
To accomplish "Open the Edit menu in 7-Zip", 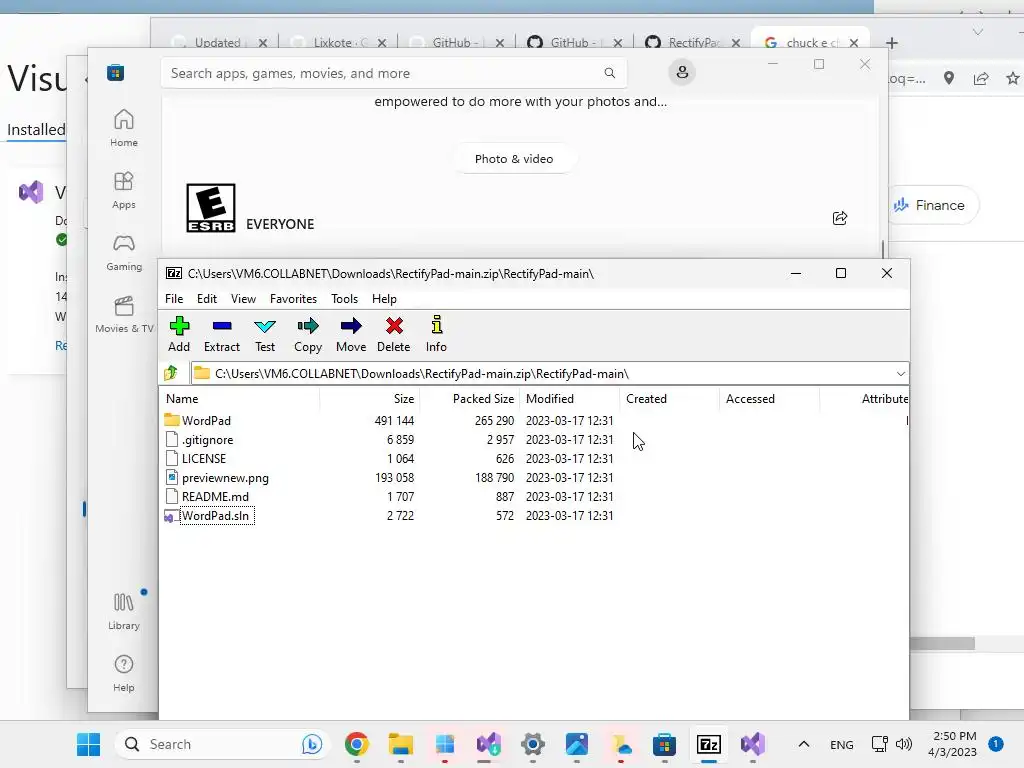I will [x=206, y=298].
